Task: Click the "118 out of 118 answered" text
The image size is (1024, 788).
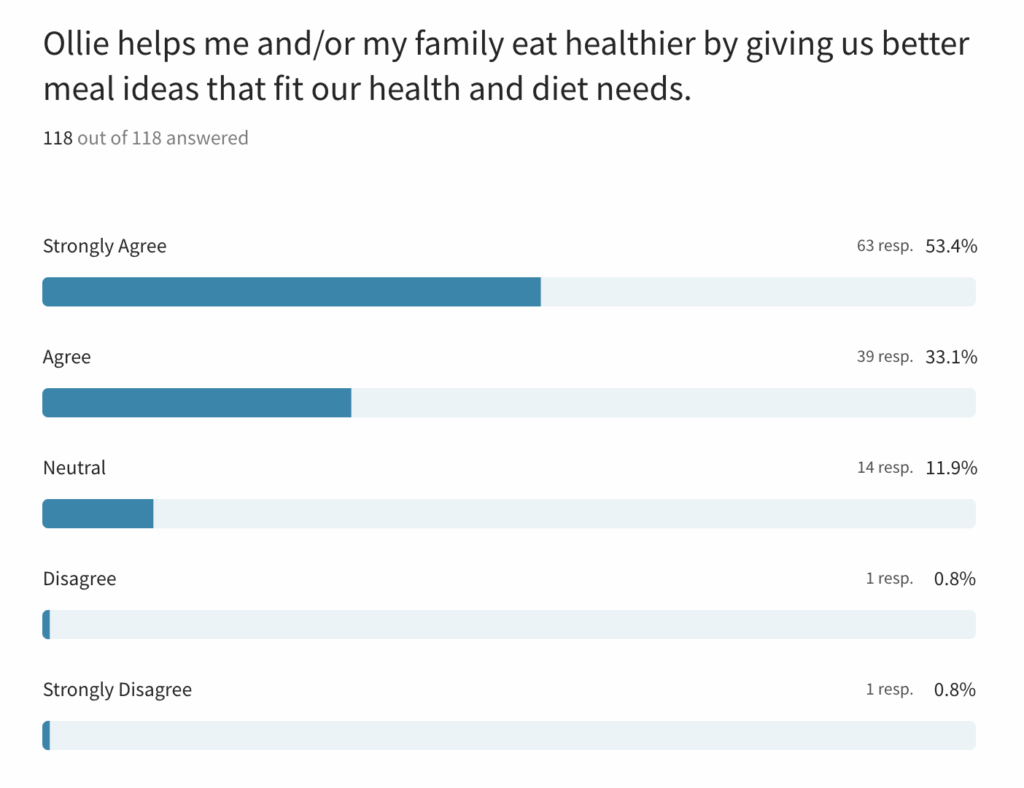Action: point(145,138)
